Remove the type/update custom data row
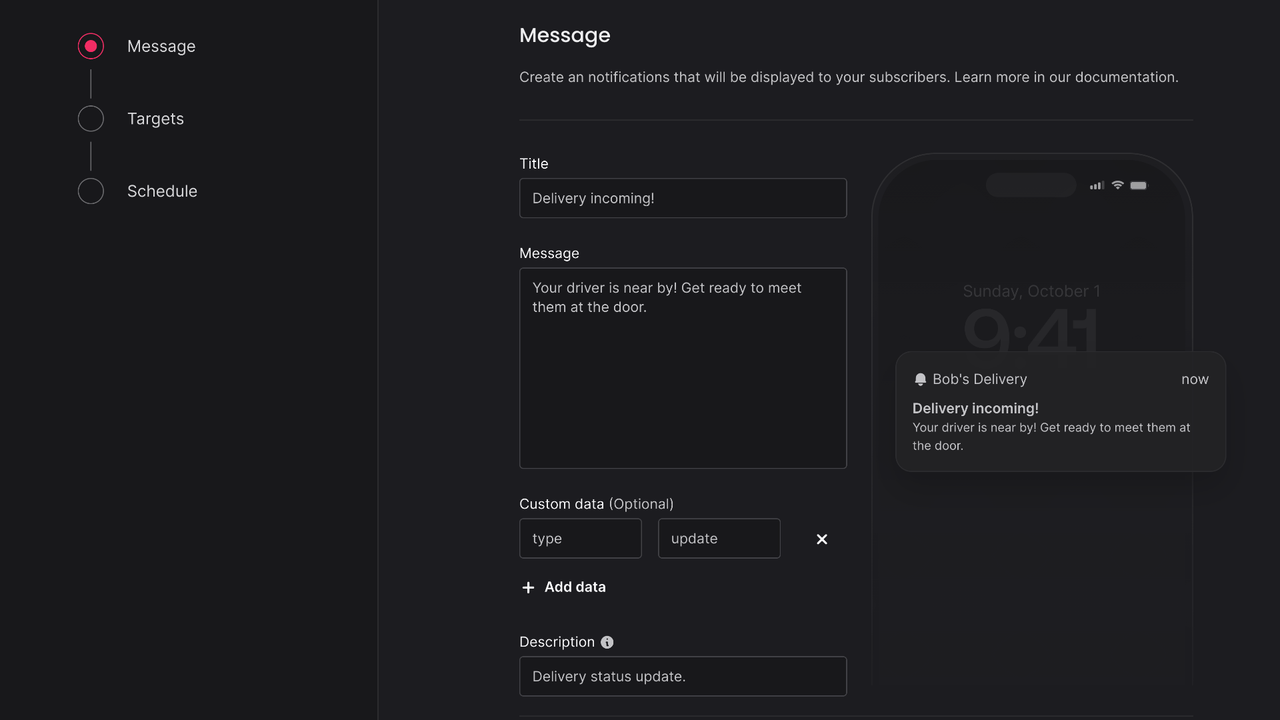The image size is (1280, 720). 822,539
